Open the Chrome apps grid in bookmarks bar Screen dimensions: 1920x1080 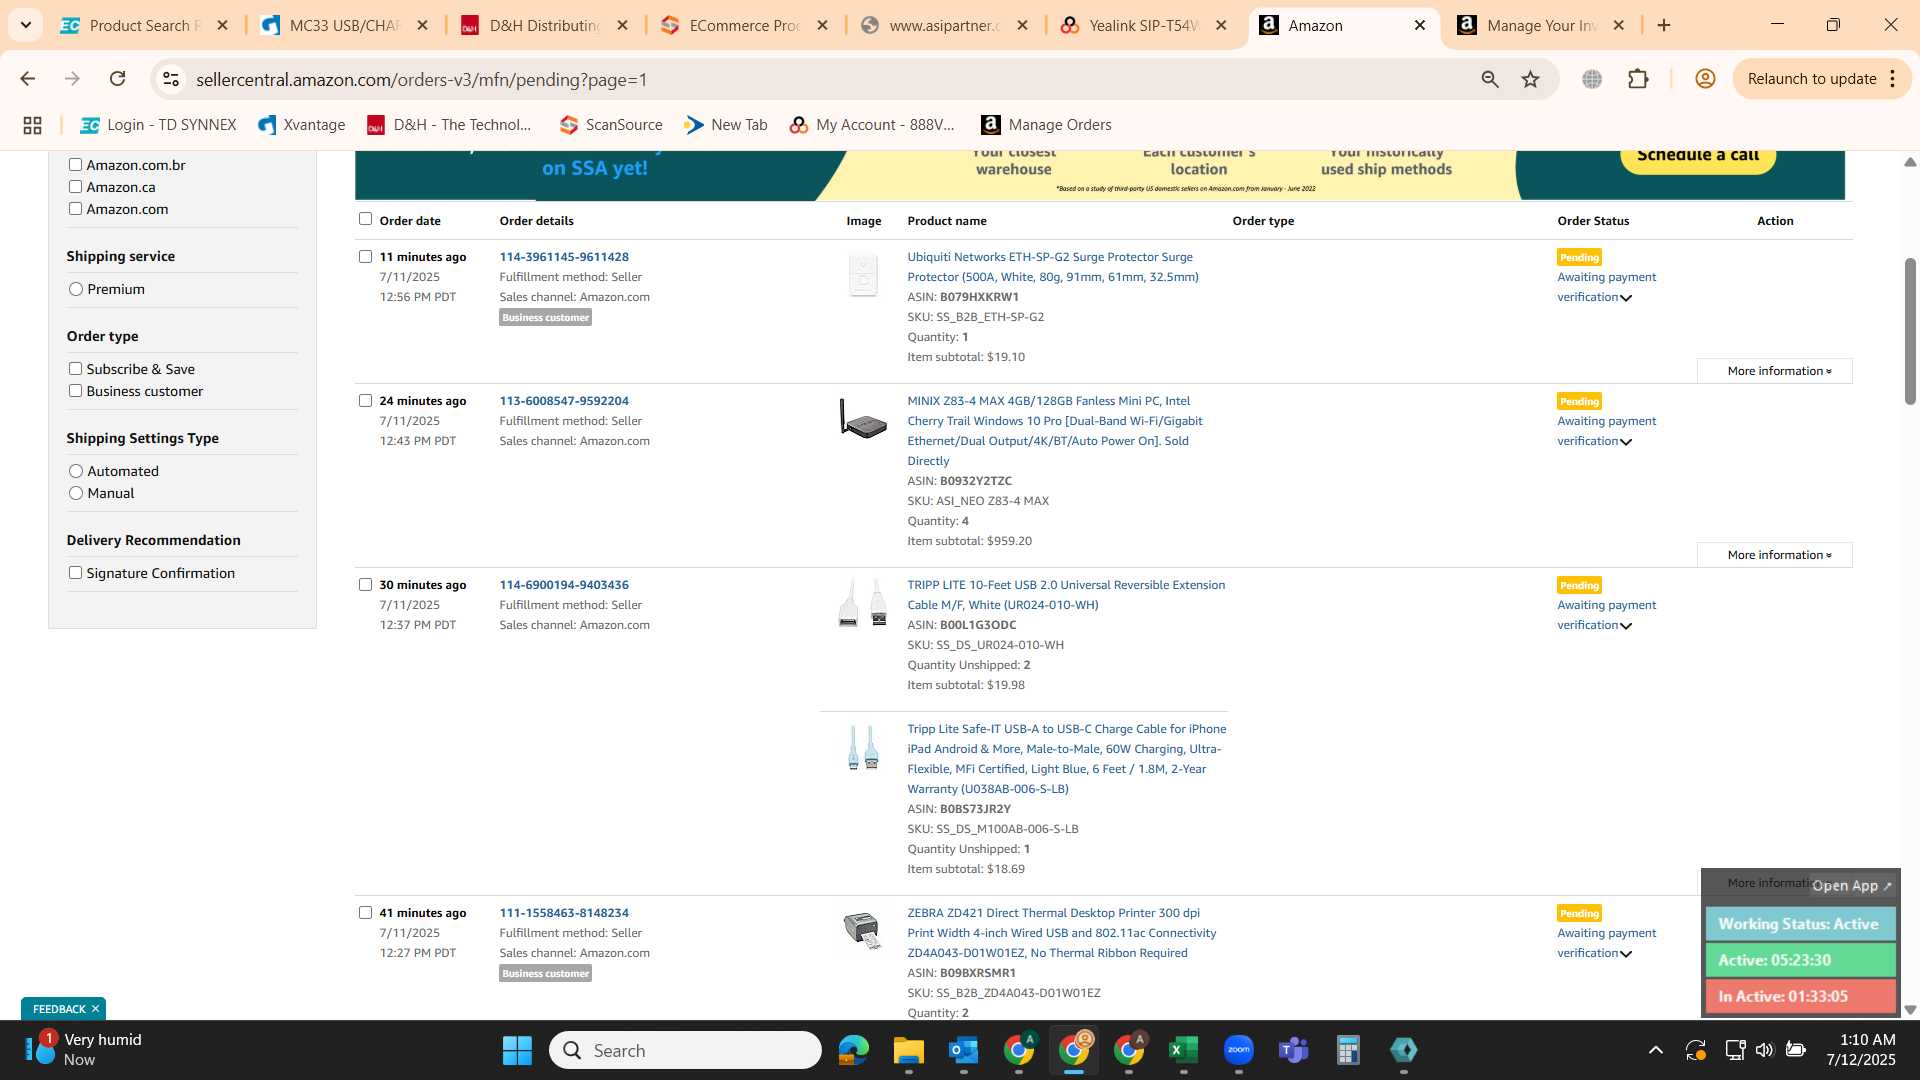point(32,125)
